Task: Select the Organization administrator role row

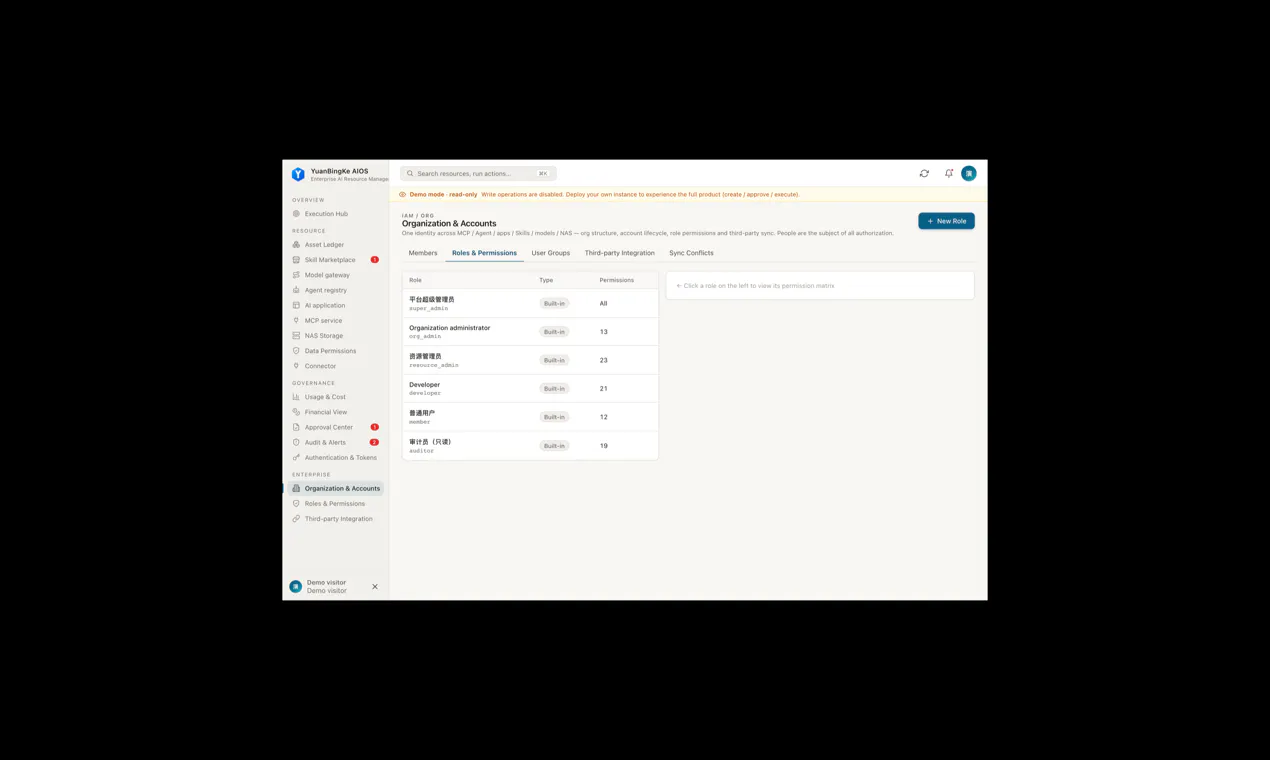Action: pos(530,332)
